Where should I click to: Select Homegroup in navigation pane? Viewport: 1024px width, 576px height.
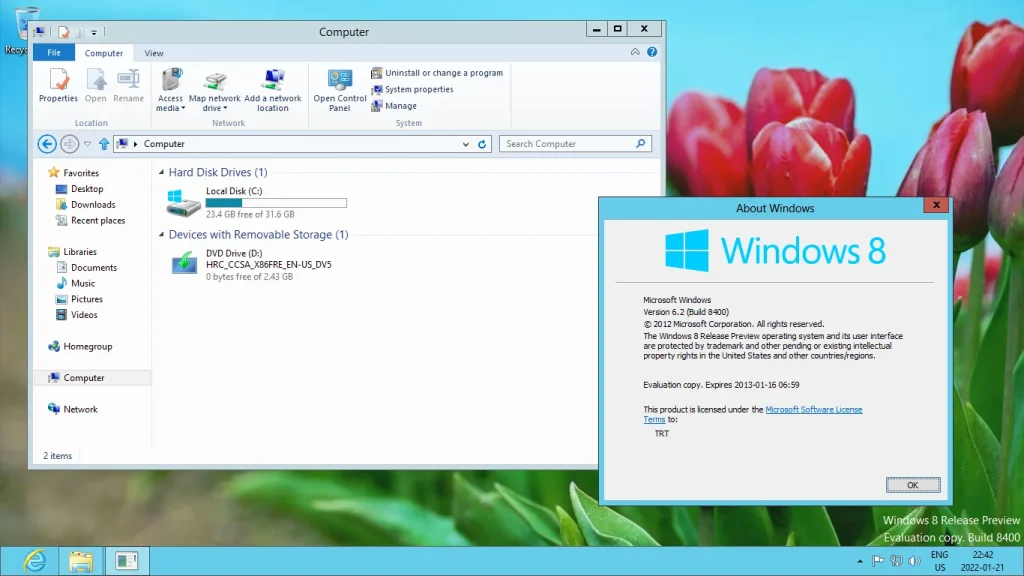click(x=80, y=346)
